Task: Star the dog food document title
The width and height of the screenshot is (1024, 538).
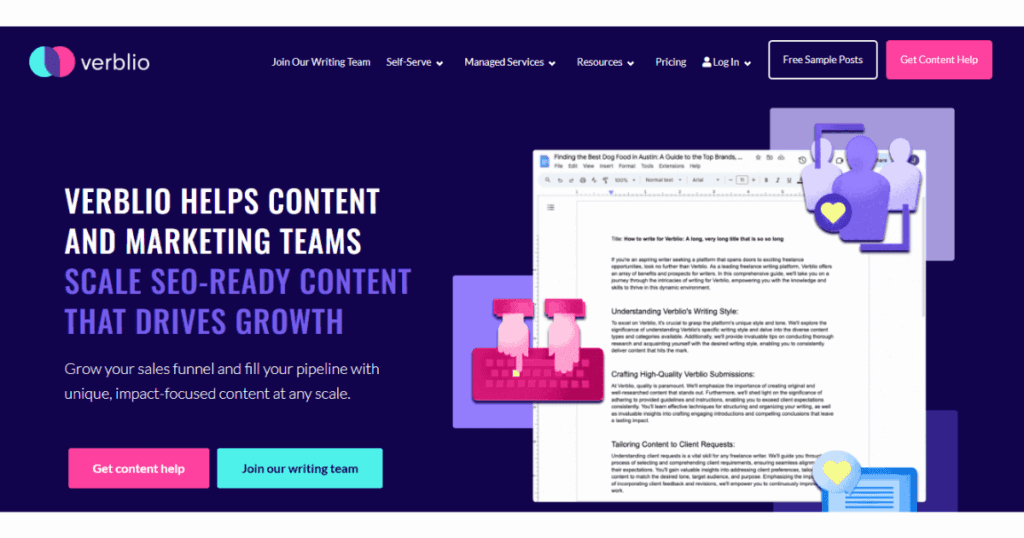Action: [x=758, y=157]
